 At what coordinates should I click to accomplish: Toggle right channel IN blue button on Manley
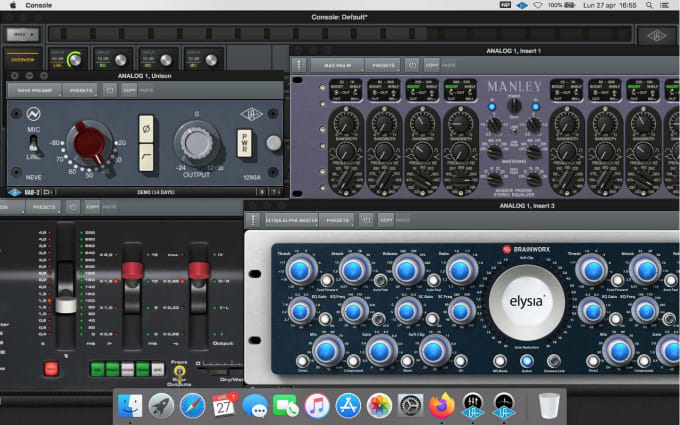pyautogui.click(x=536, y=107)
